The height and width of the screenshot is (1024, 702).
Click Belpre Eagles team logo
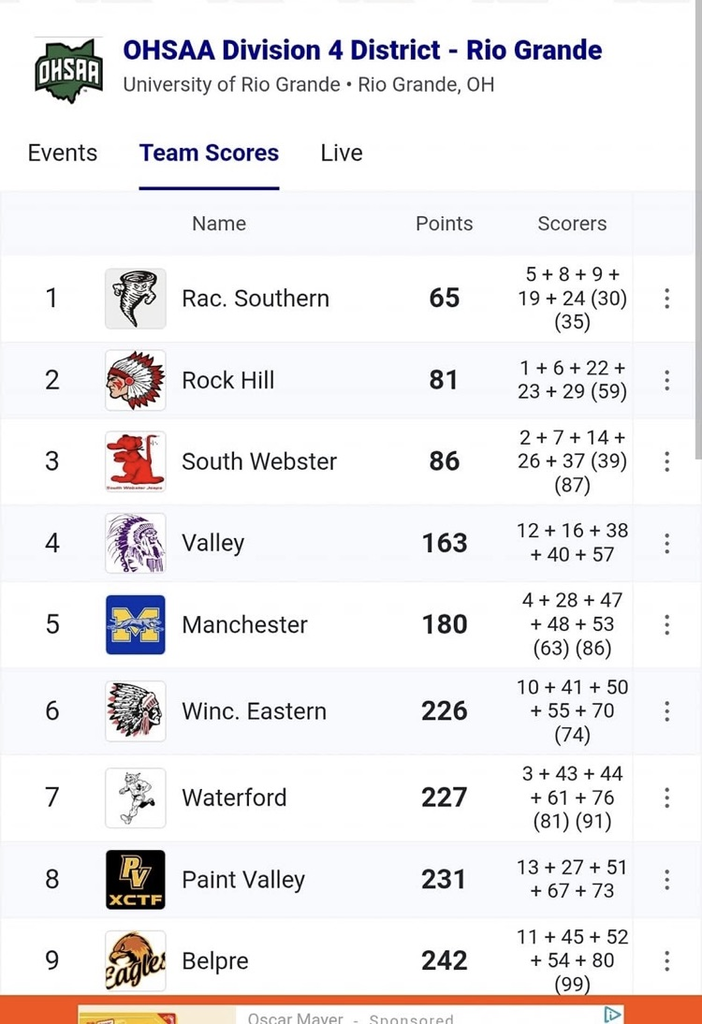point(135,961)
